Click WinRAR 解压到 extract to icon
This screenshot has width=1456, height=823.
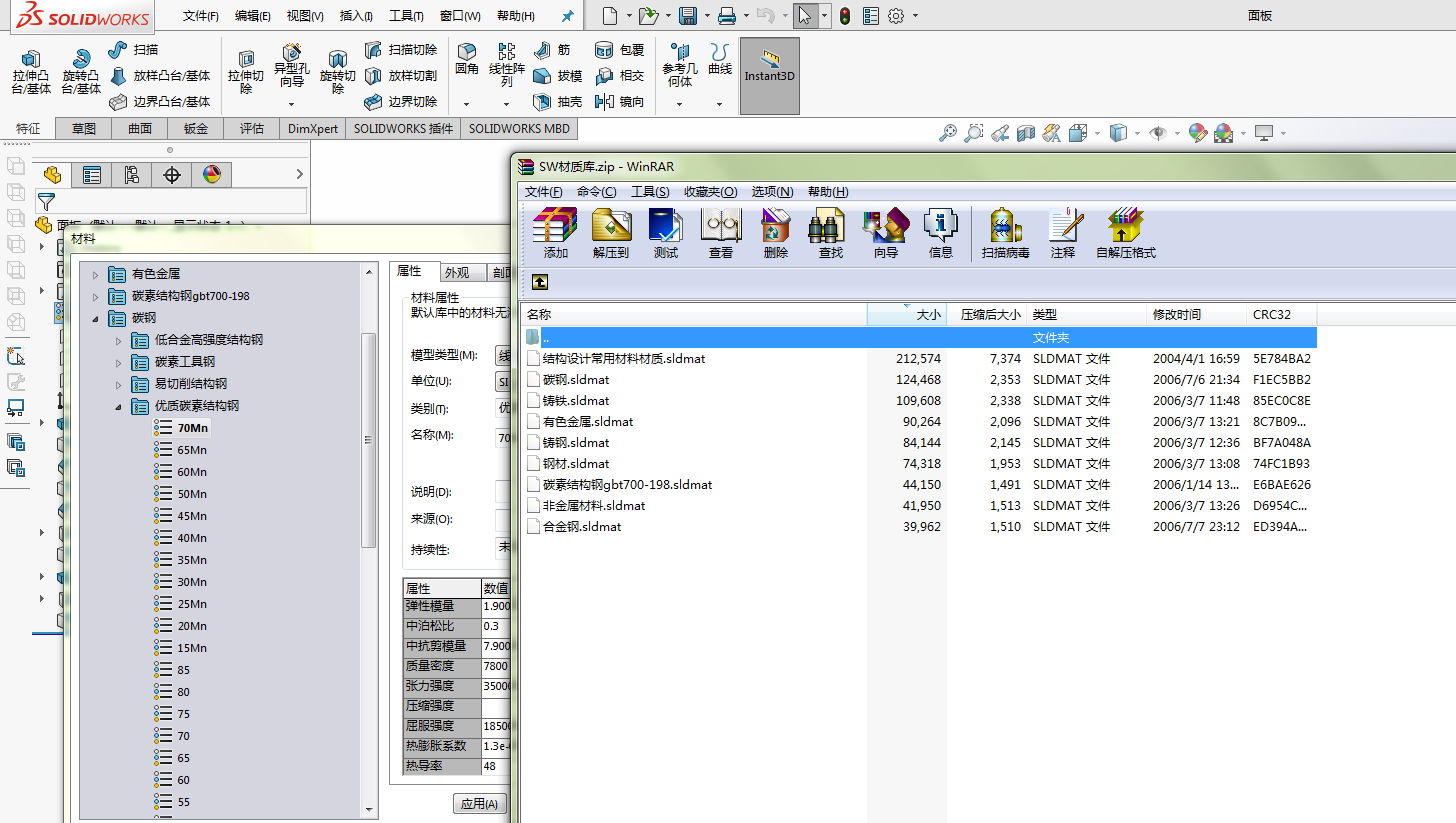tap(611, 234)
